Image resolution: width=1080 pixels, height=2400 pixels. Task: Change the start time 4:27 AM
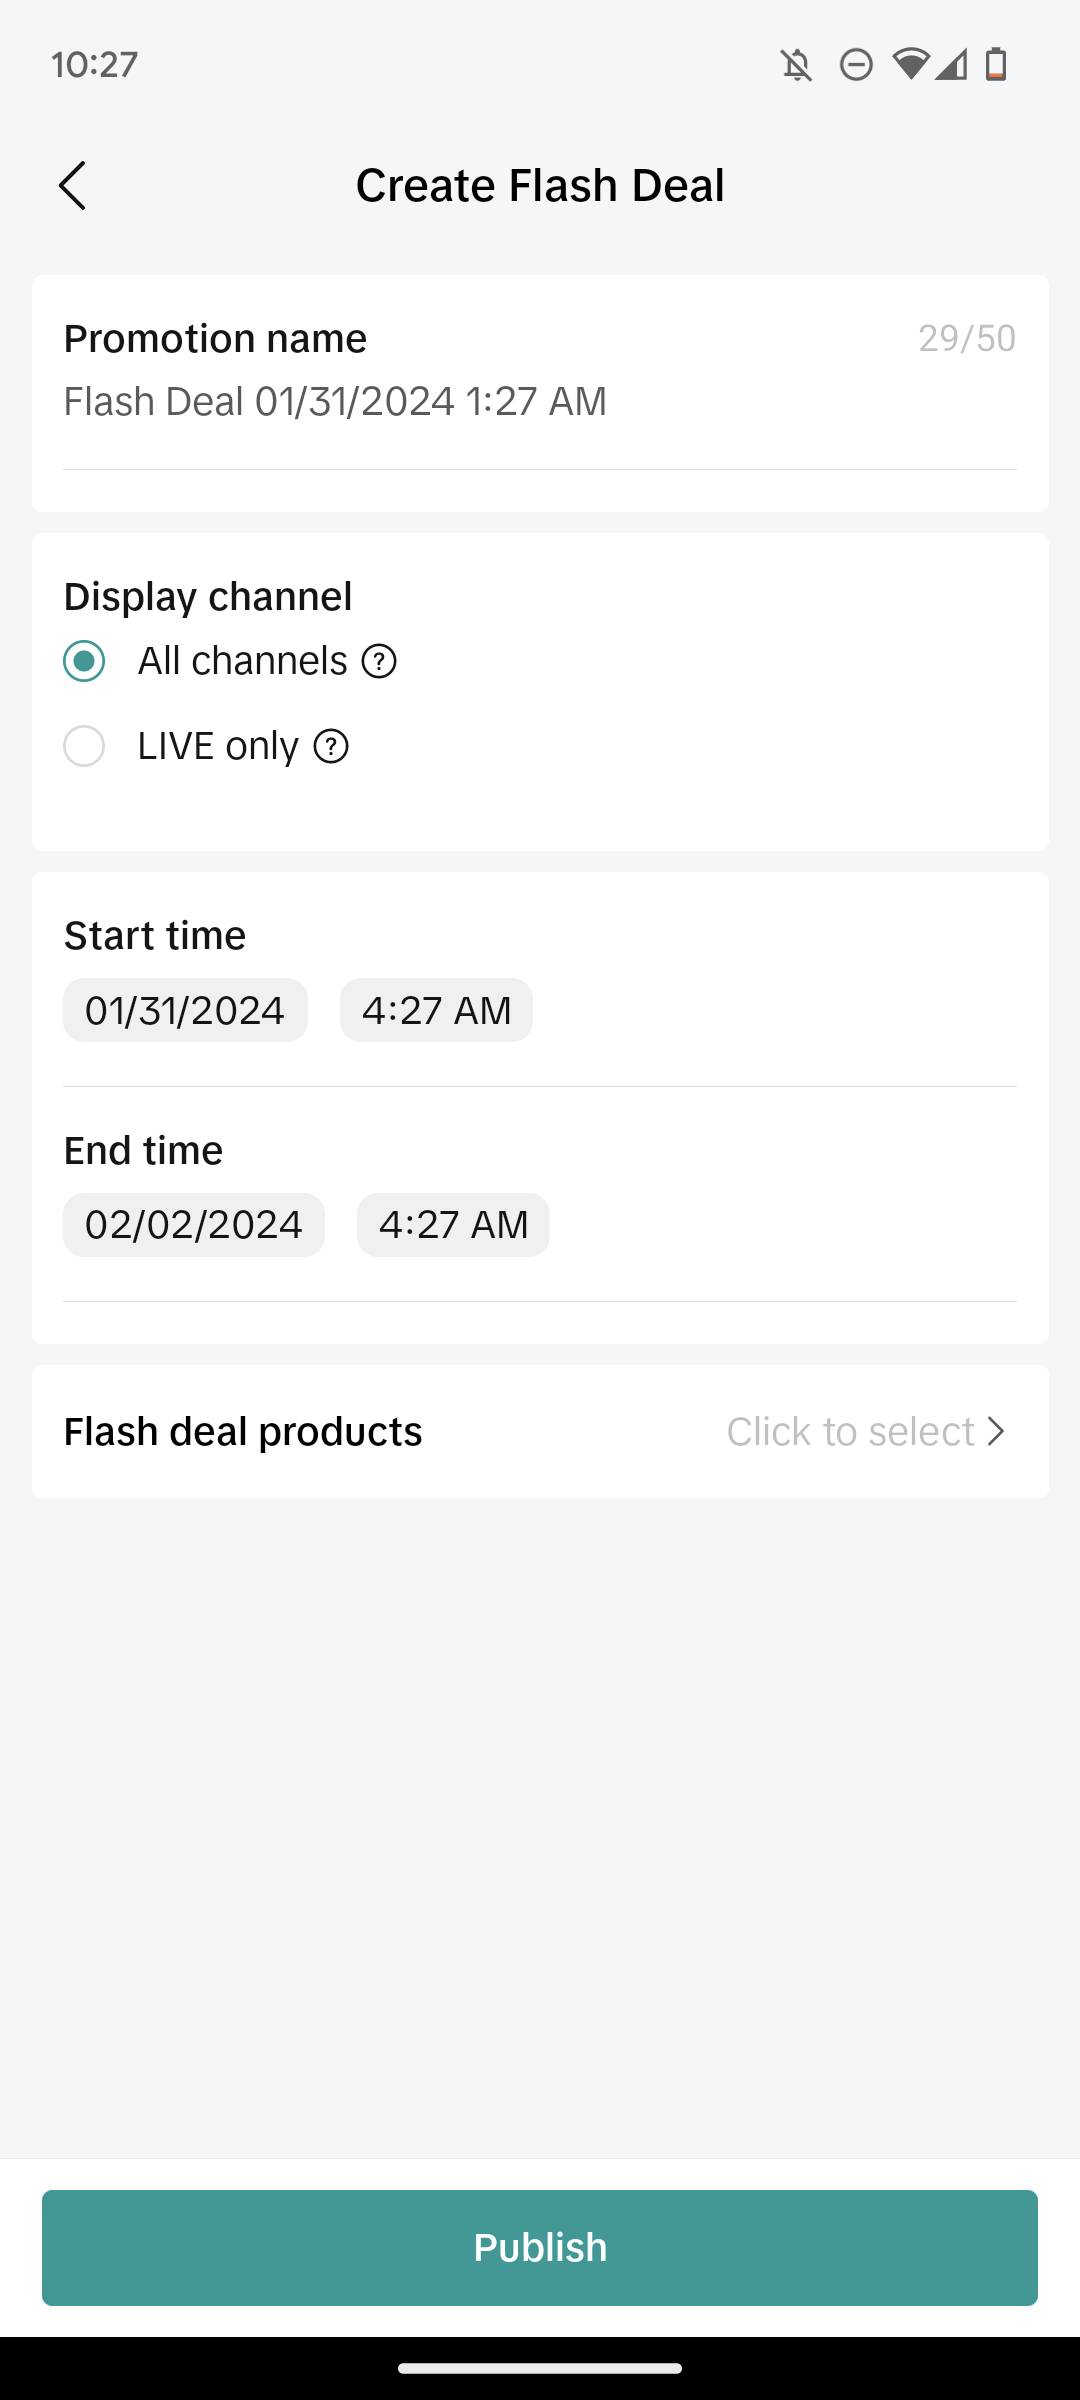tap(436, 1010)
